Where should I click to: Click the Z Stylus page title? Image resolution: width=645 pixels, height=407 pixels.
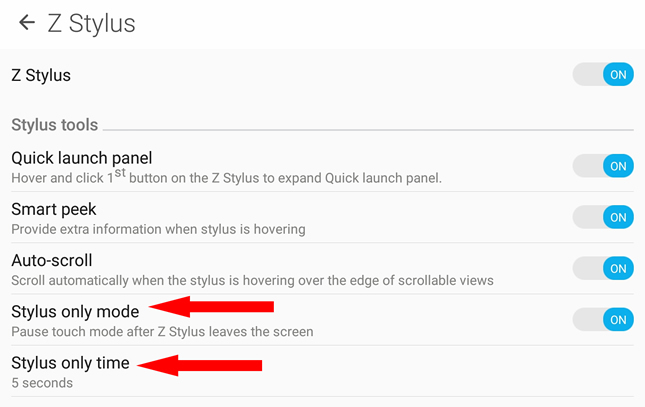(x=91, y=23)
